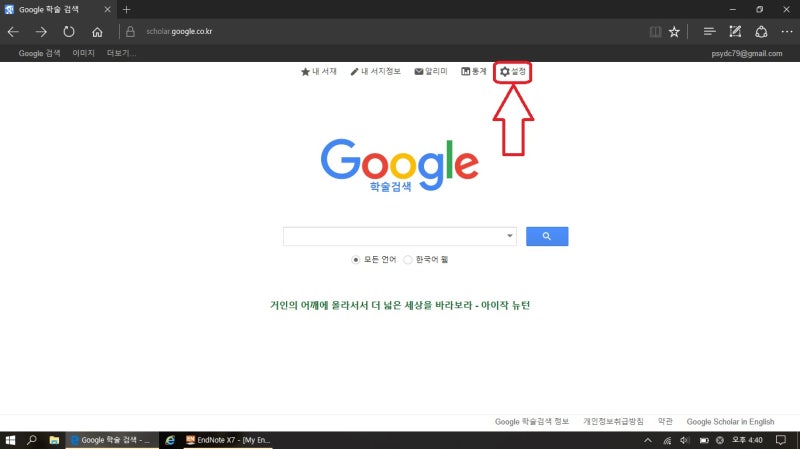Image resolution: width=800 pixels, height=449 pixels.
Task: Expand 더보기 menu in top bar
Action: tap(121, 53)
